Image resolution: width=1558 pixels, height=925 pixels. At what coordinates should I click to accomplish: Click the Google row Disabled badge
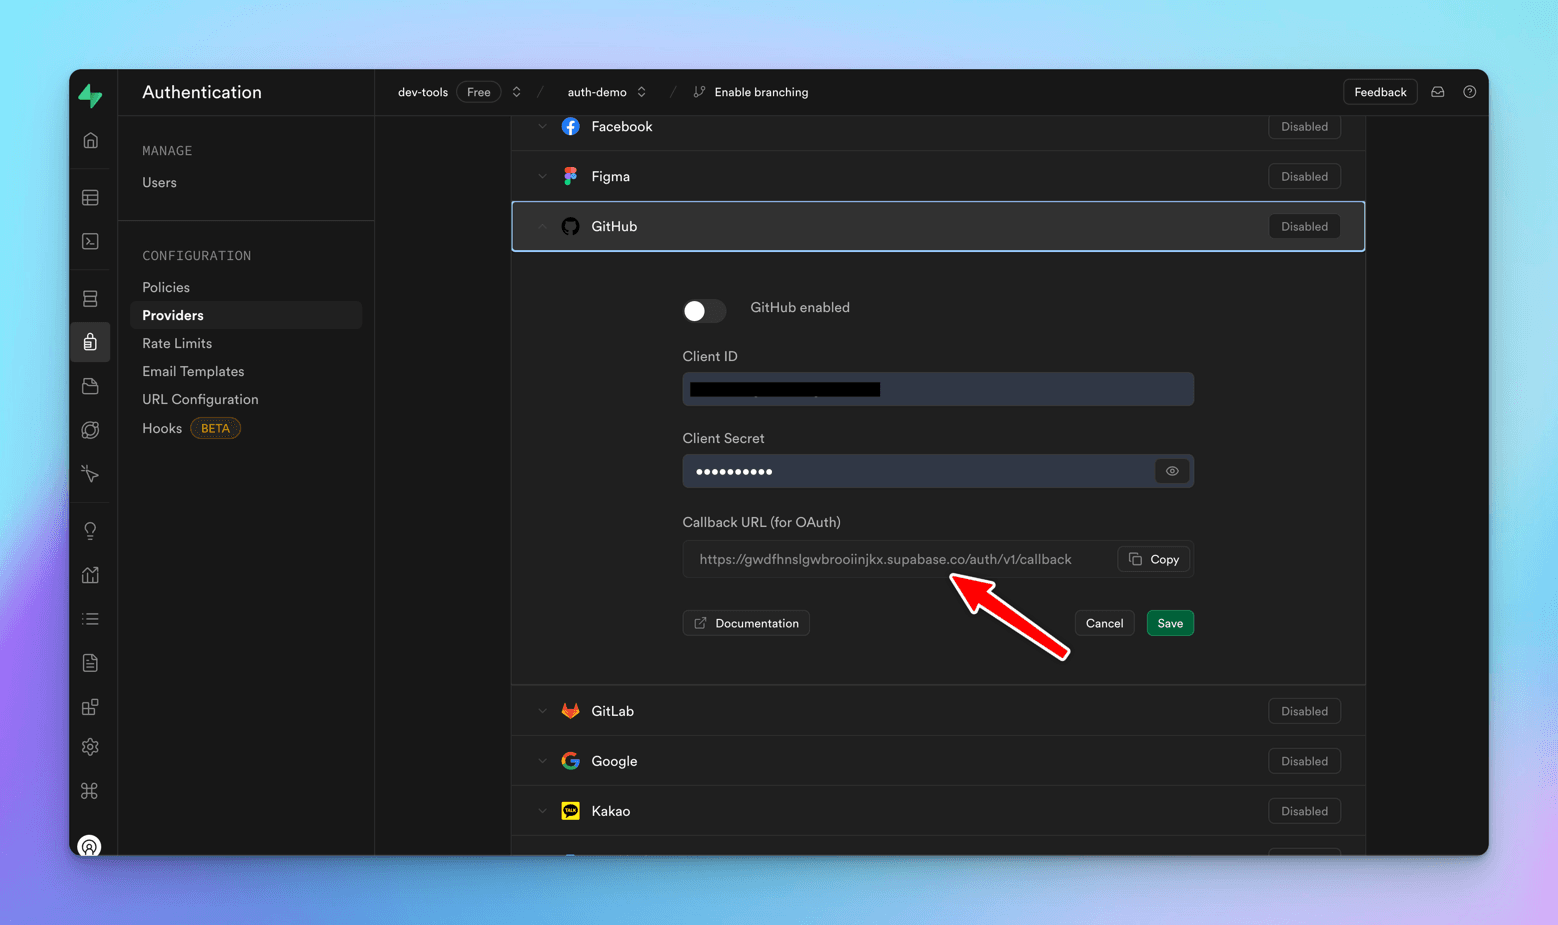1304,761
